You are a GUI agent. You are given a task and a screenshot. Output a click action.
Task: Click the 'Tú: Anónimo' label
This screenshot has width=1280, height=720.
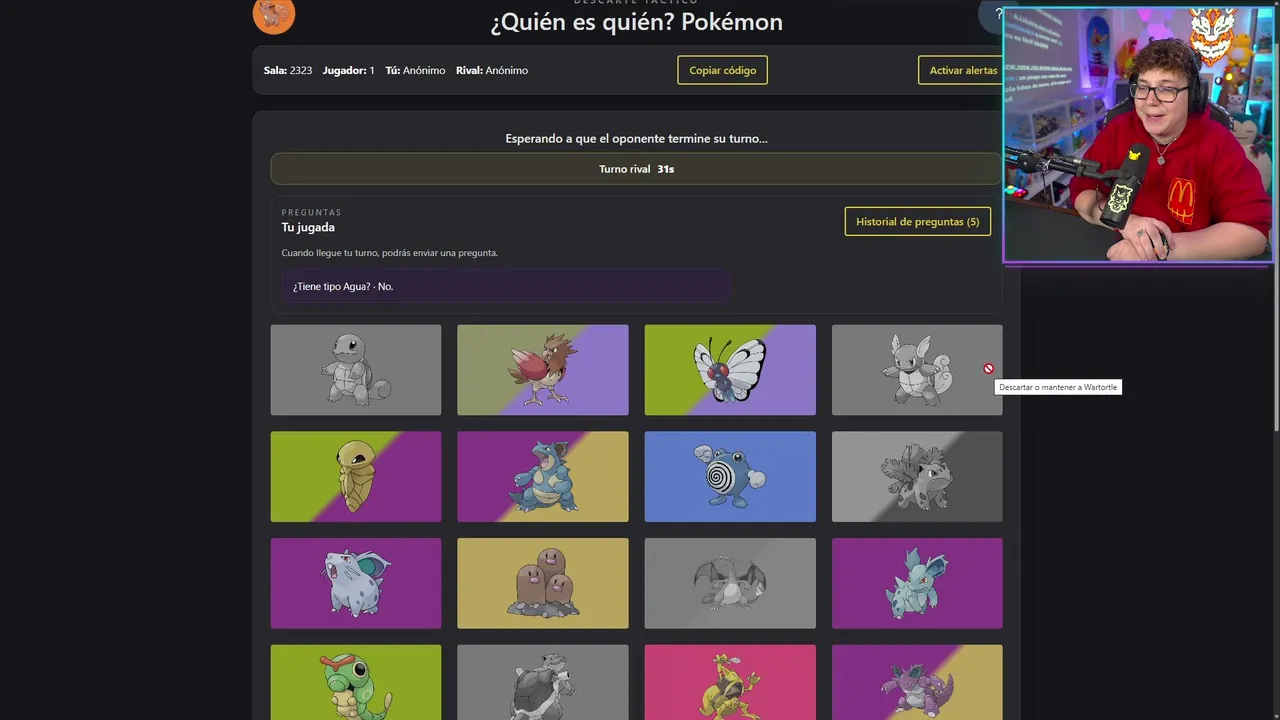pyautogui.click(x=415, y=71)
